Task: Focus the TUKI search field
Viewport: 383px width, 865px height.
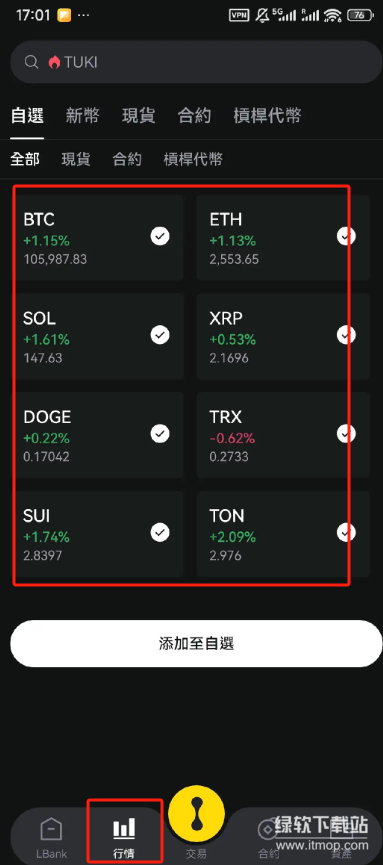Action: coord(196,62)
